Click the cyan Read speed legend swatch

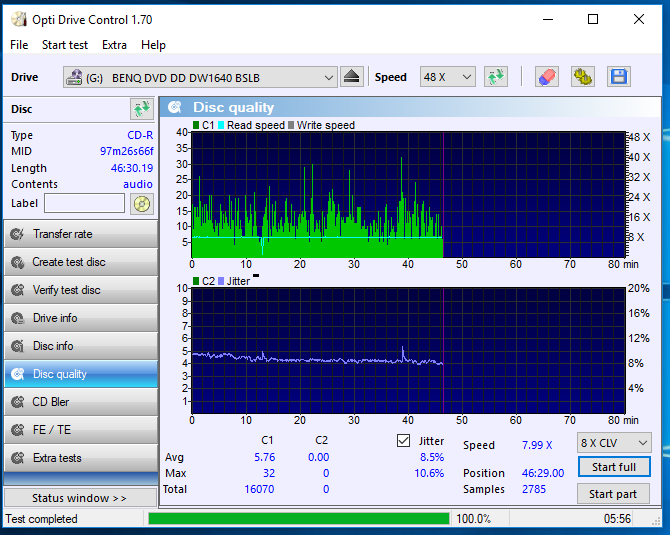[x=221, y=125]
